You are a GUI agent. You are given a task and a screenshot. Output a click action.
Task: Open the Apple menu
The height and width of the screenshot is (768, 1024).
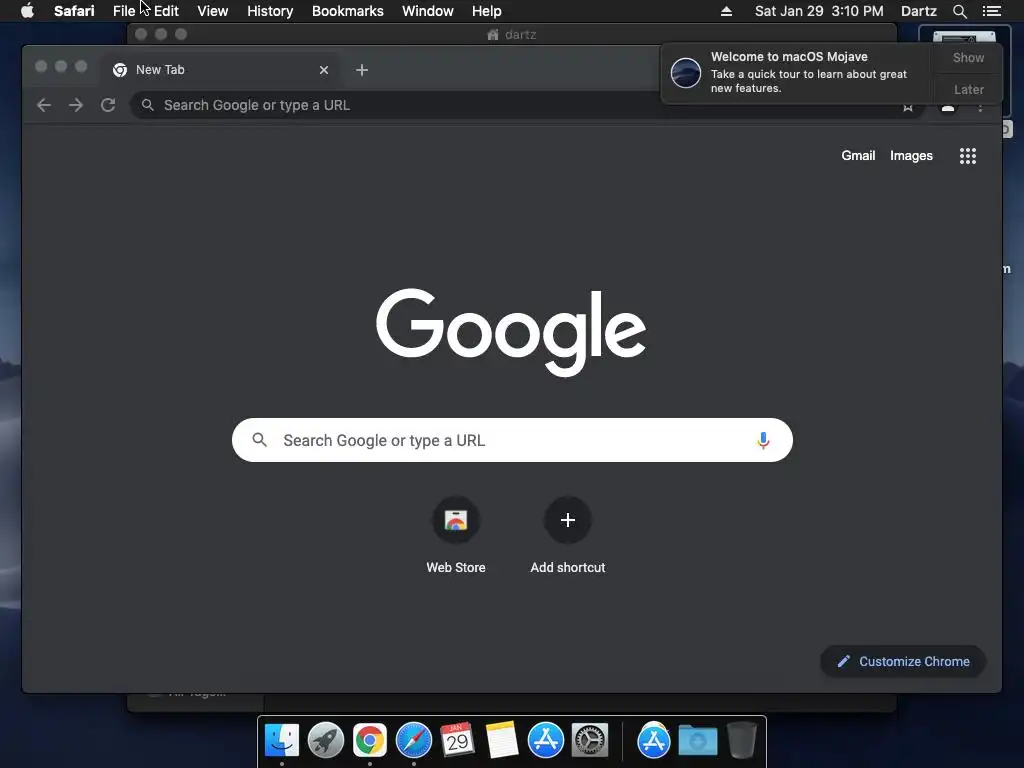pos(27,11)
